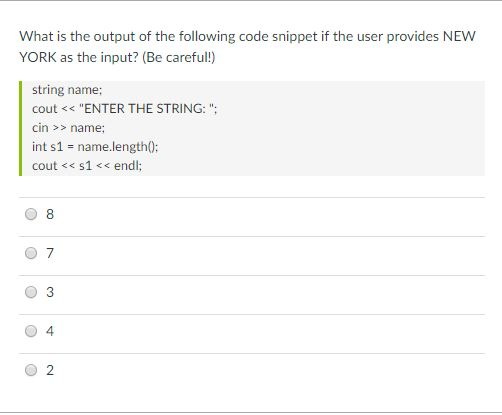The height and width of the screenshot is (415, 502).
Task: Click the "int s1" declaration in code
Action: (48, 147)
